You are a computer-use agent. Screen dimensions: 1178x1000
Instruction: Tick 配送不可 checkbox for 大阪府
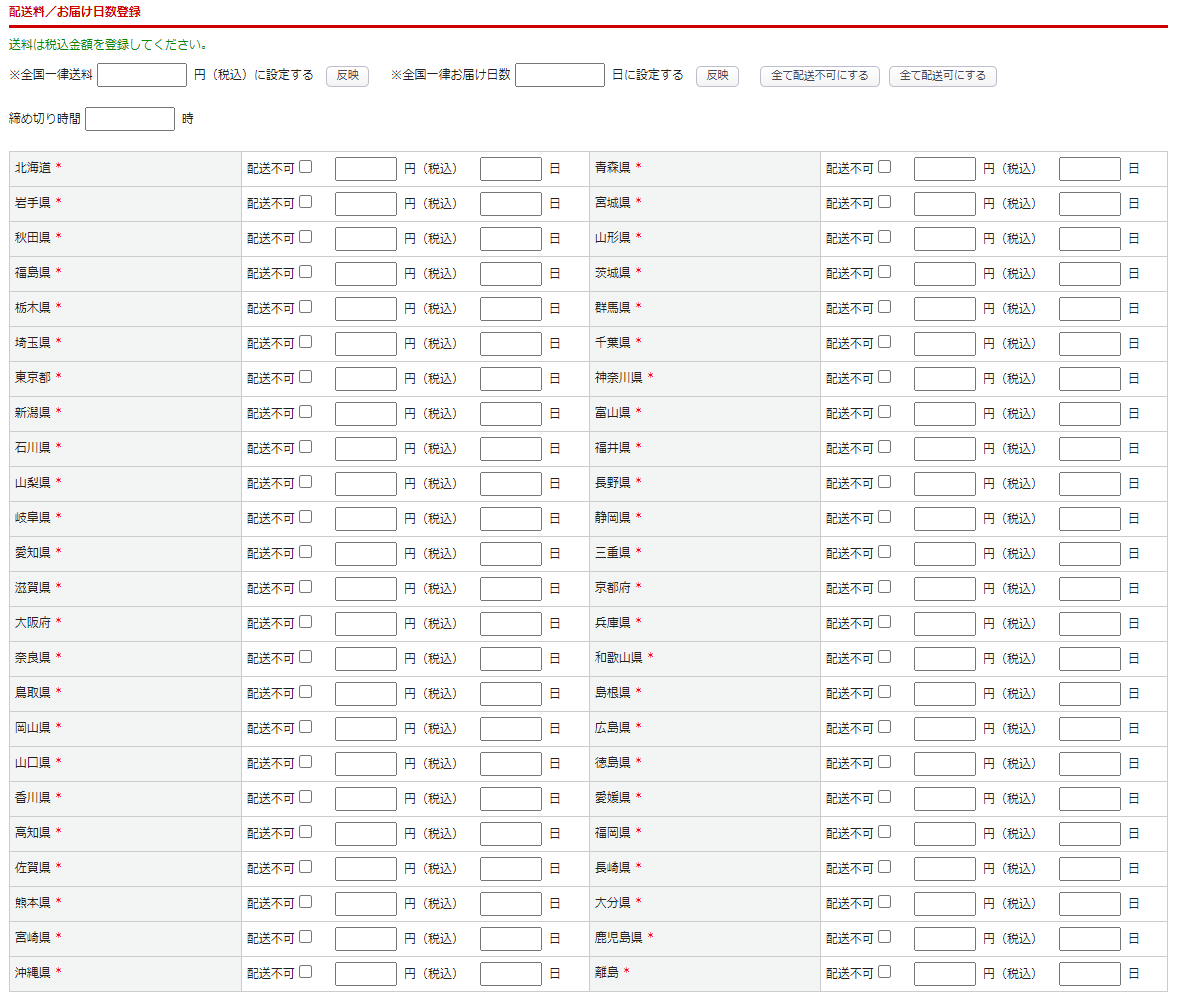pyautogui.click(x=305, y=622)
